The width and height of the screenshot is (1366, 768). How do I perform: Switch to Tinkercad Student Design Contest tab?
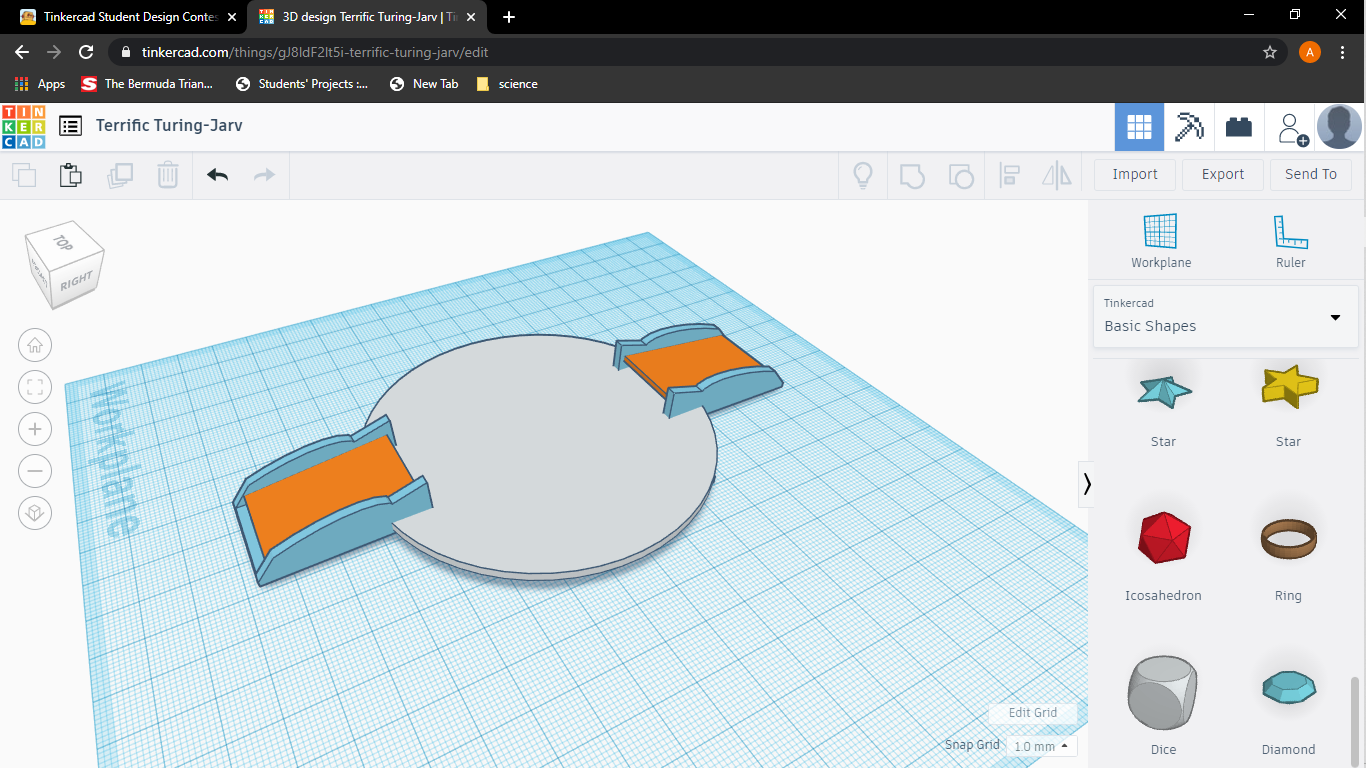point(130,17)
